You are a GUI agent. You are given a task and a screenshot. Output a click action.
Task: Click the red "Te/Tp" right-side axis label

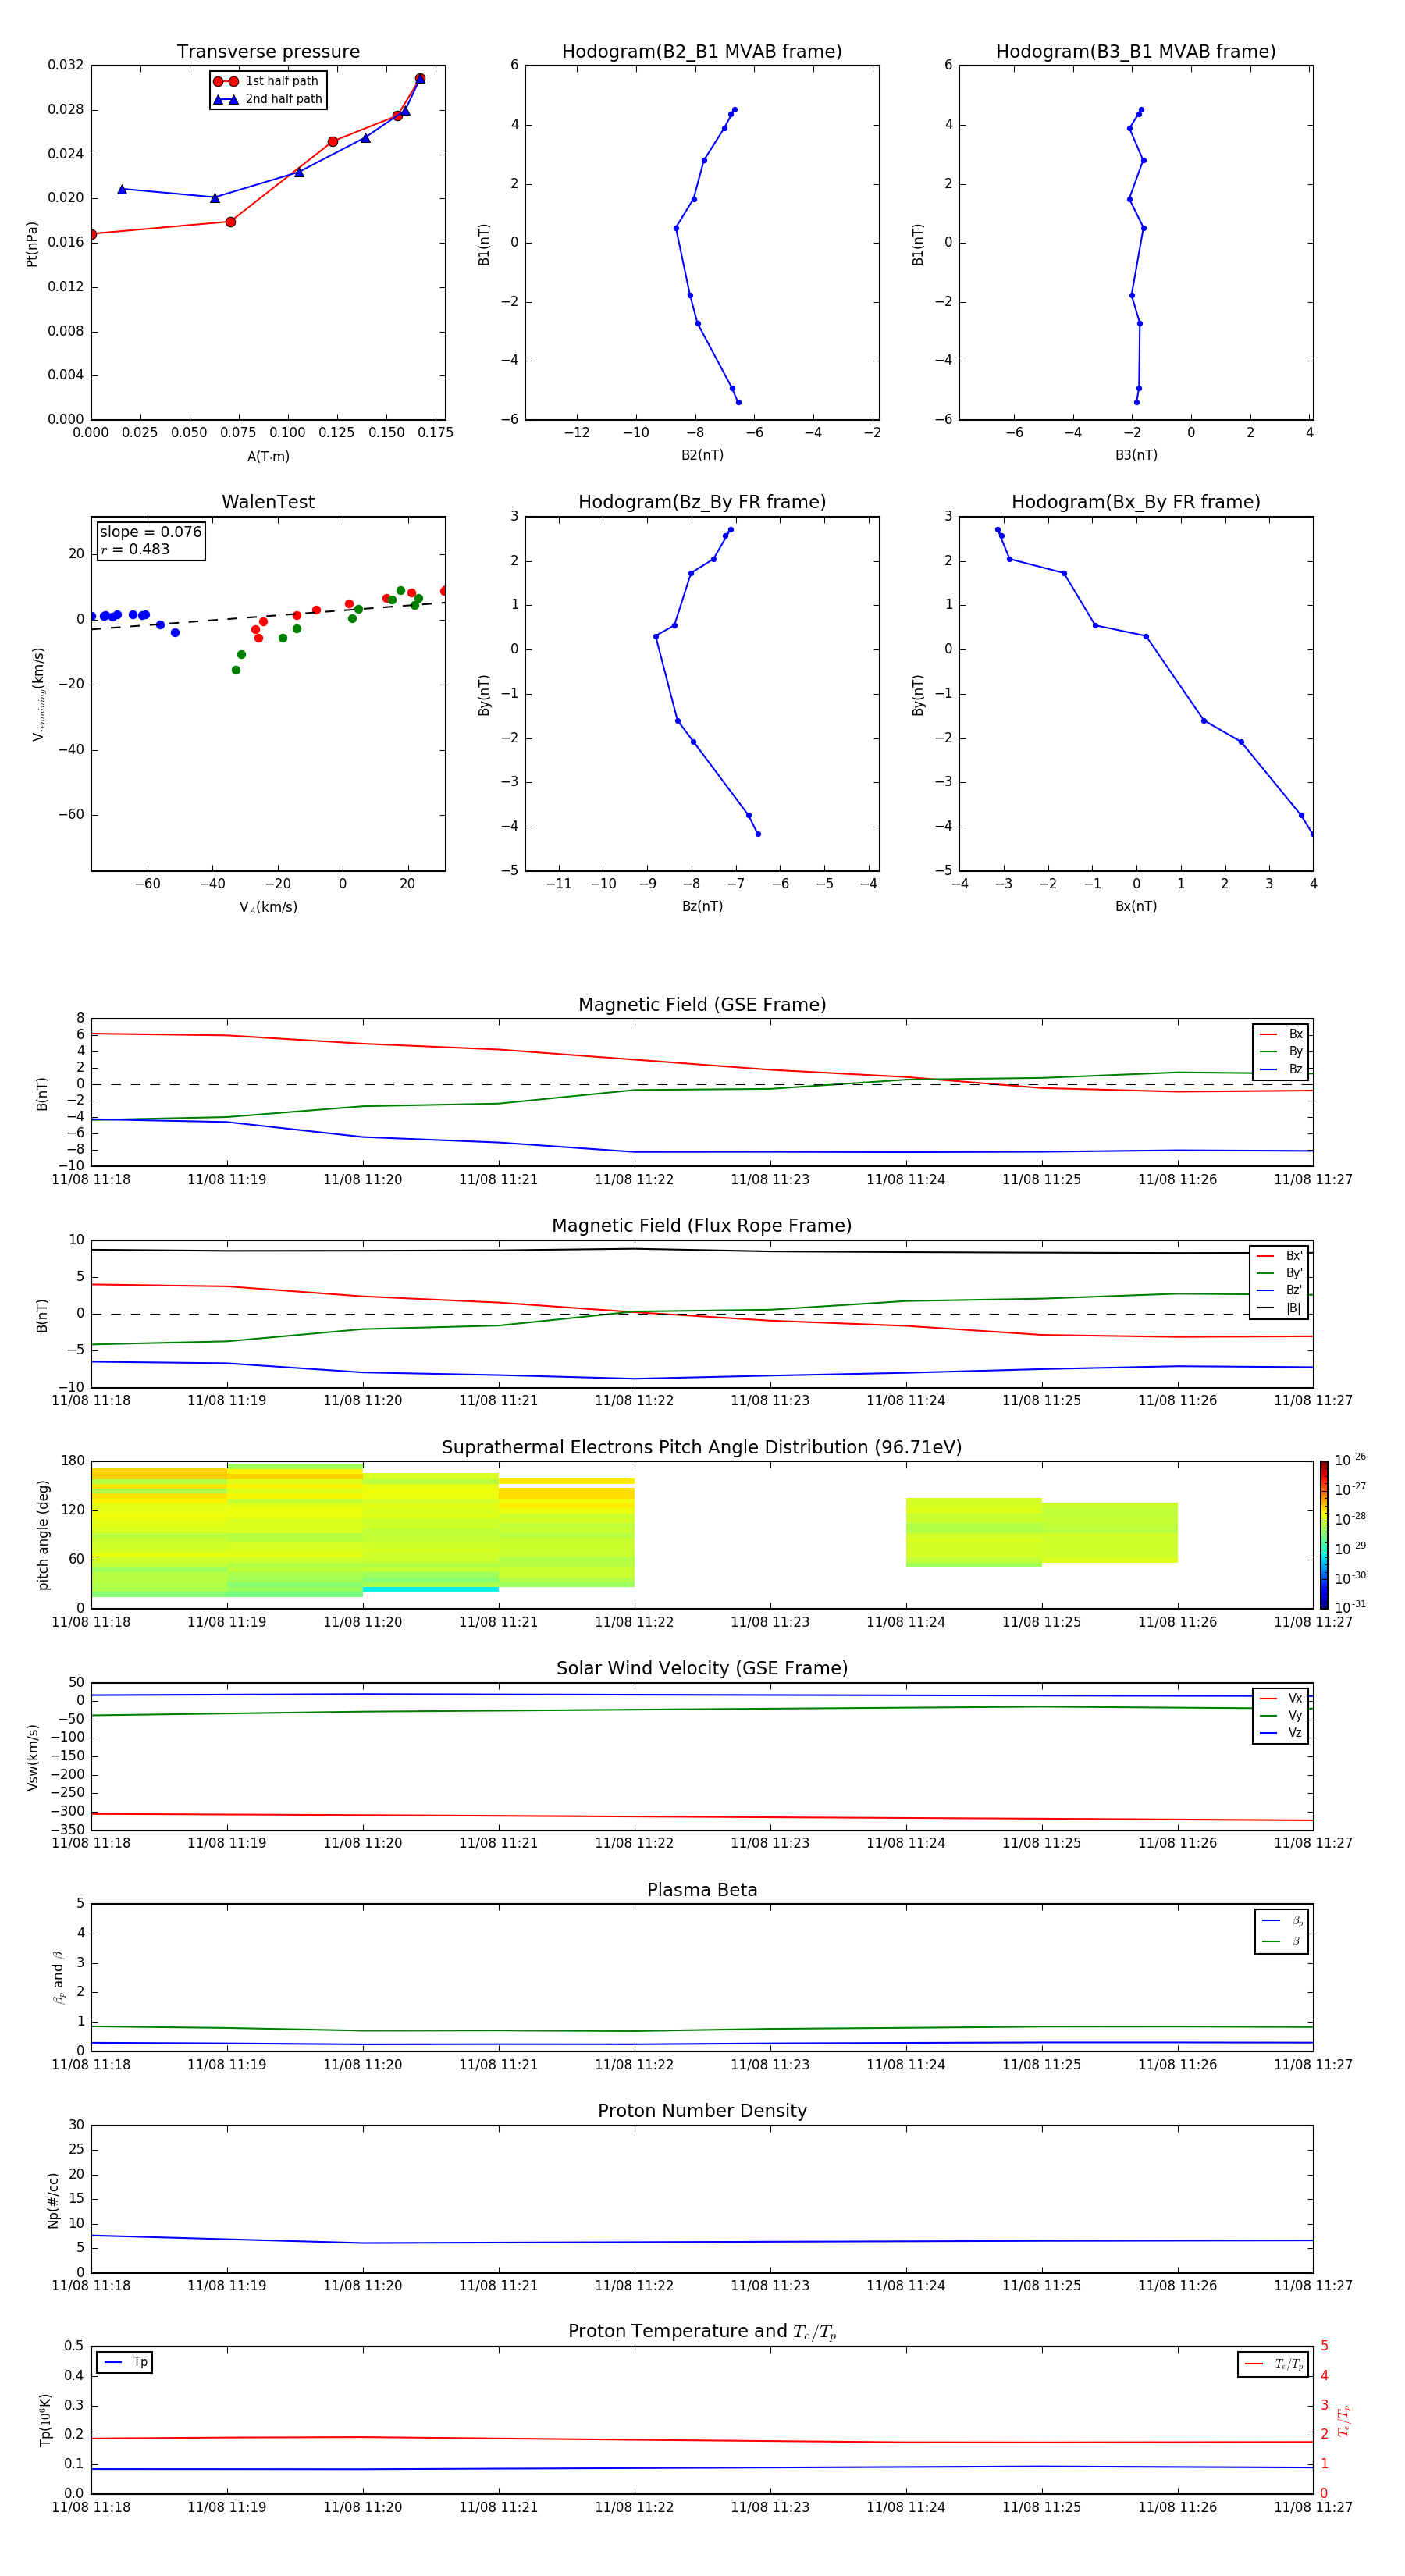tap(1343, 2421)
